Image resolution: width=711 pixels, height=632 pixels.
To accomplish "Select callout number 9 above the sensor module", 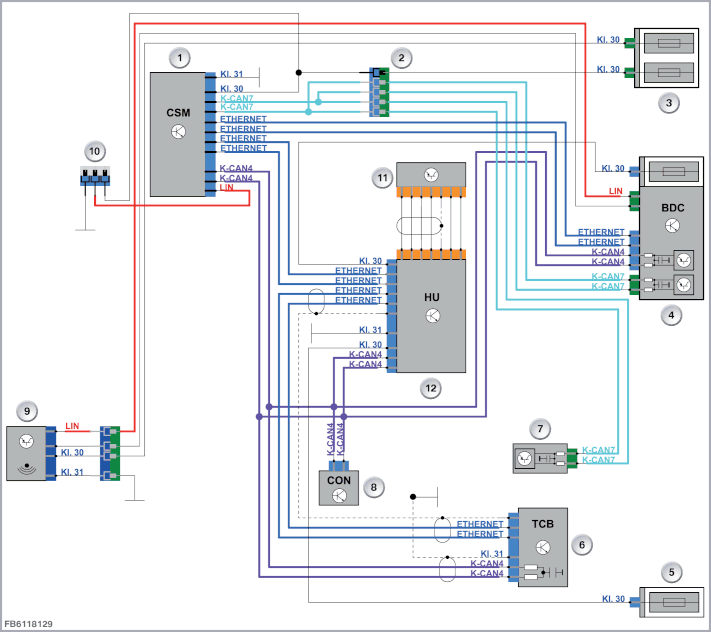I will coord(27,411).
